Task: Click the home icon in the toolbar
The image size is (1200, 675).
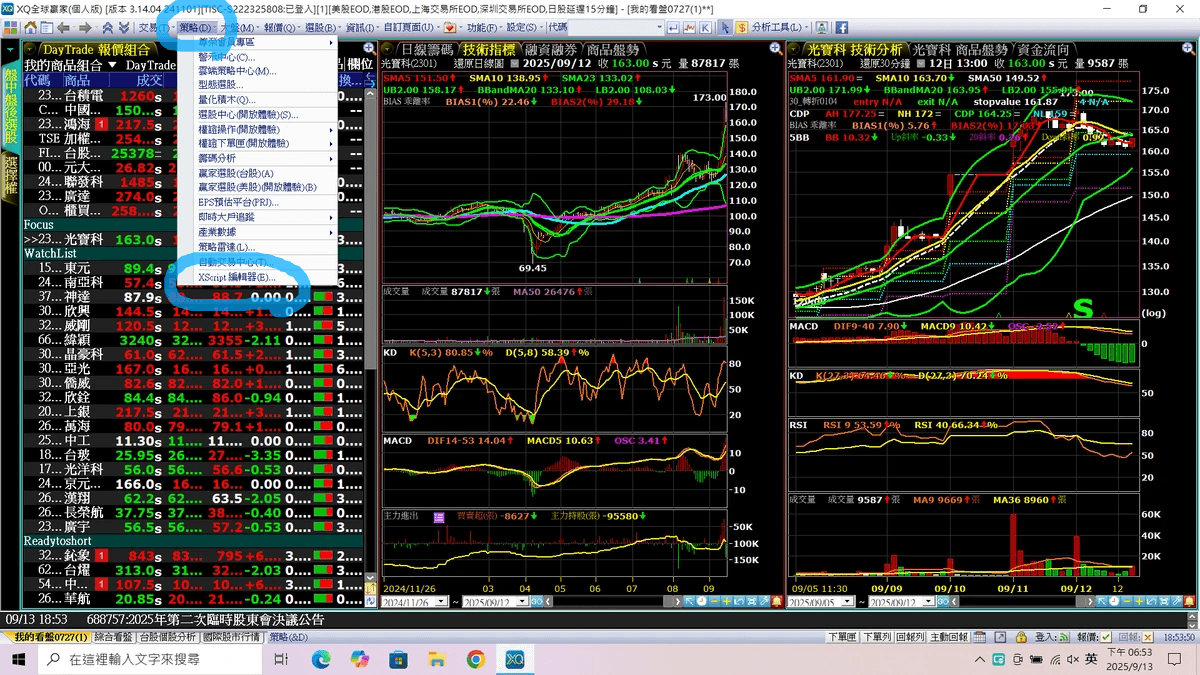Action: click(x=31, y=27)
